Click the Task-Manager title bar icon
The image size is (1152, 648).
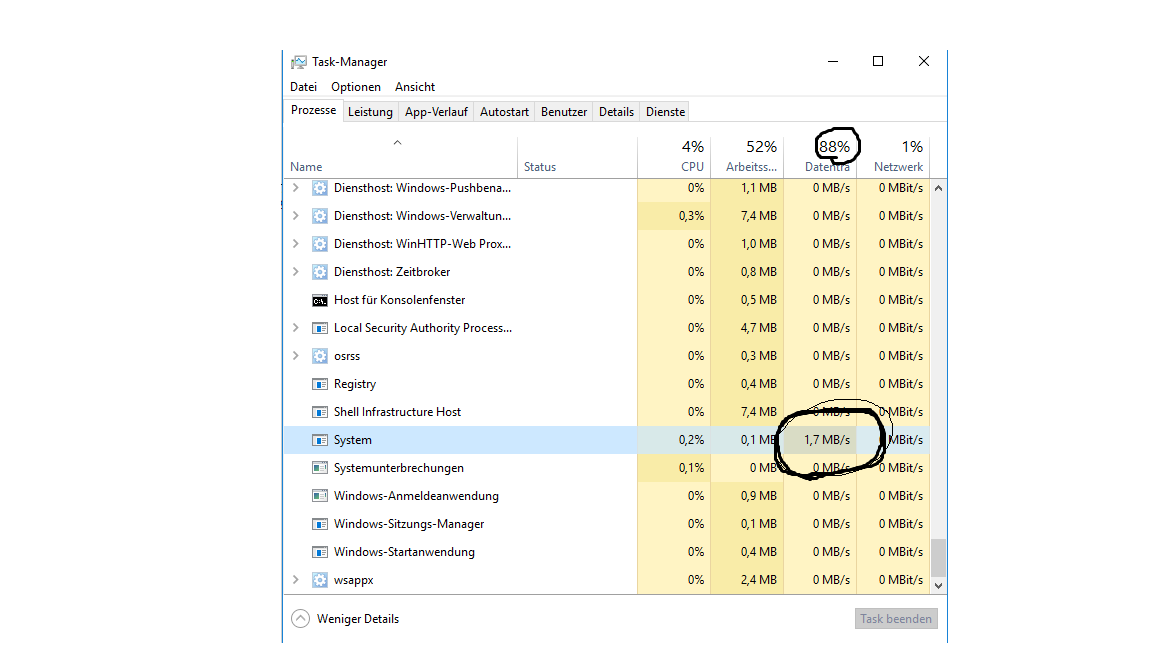[299, 62]
